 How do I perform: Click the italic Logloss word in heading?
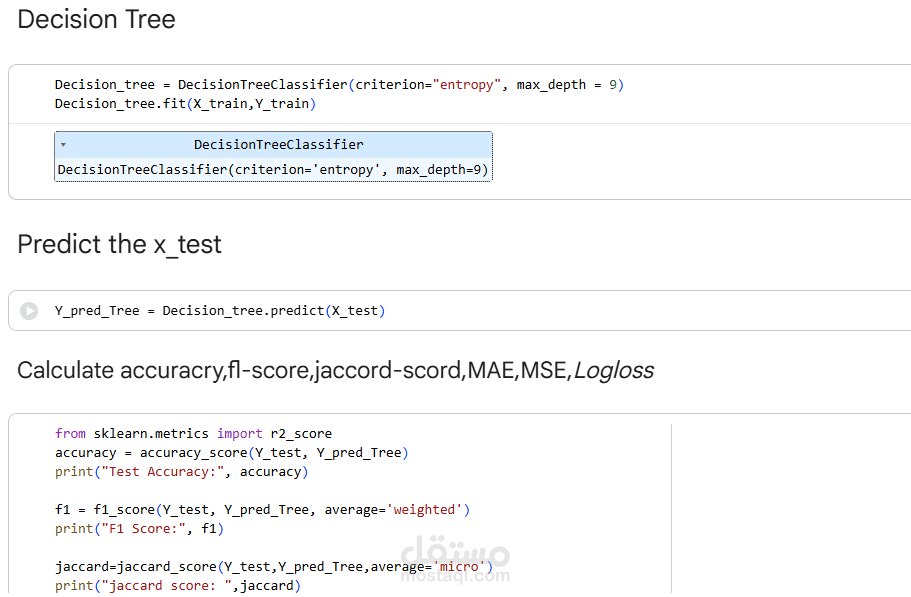[613, 371]
